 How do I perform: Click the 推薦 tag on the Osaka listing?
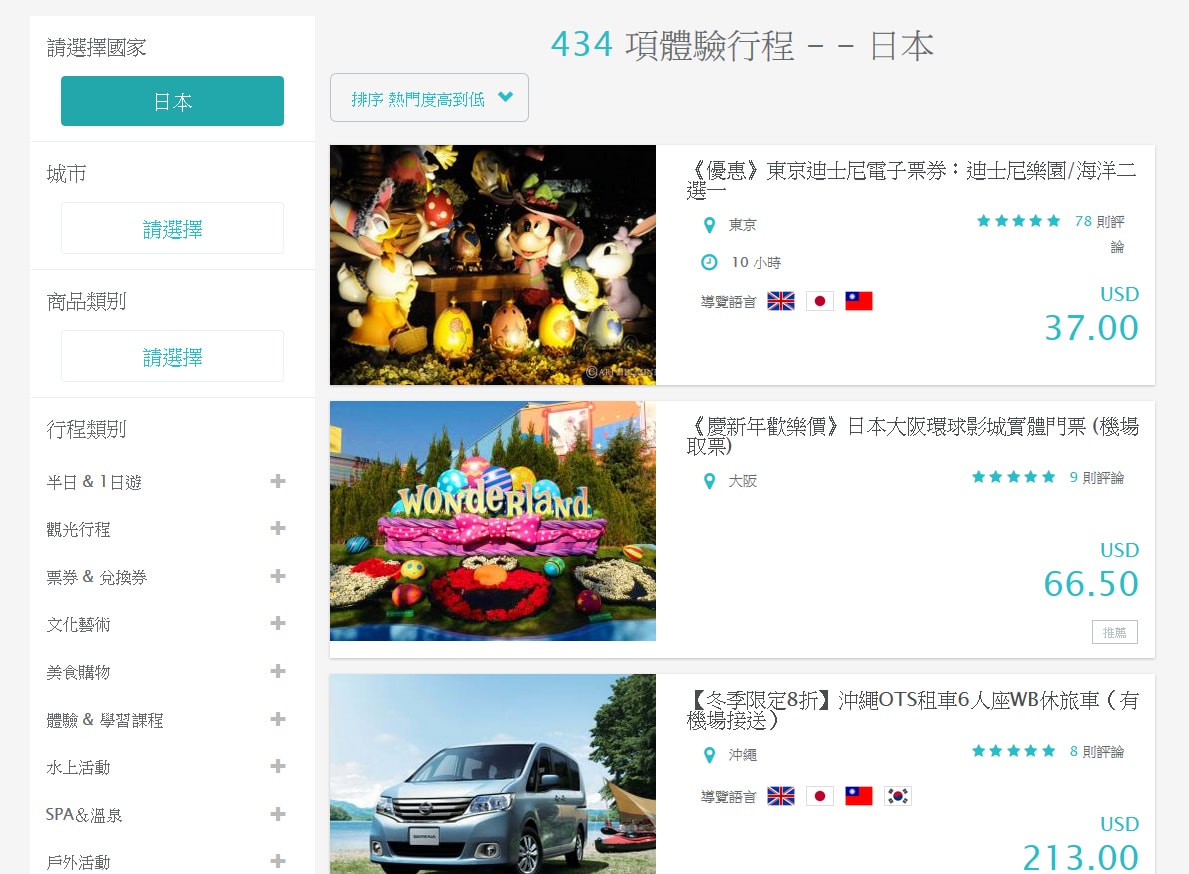click(x=1115, y=632)
